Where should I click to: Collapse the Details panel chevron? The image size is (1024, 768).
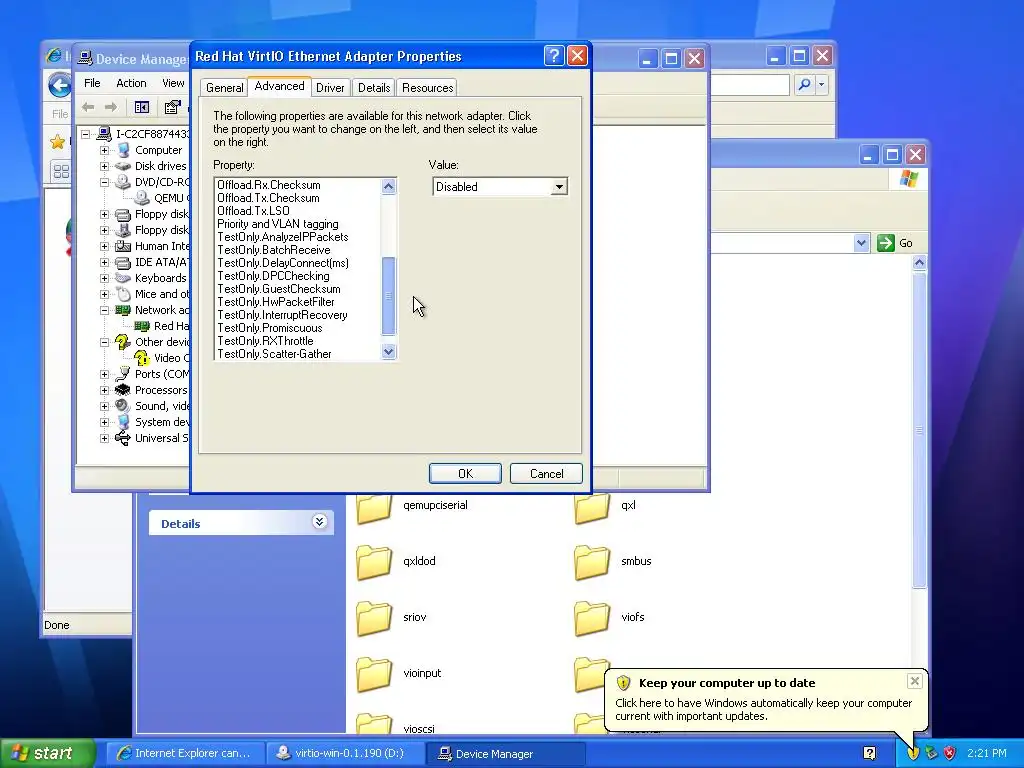tap(319, 522)
